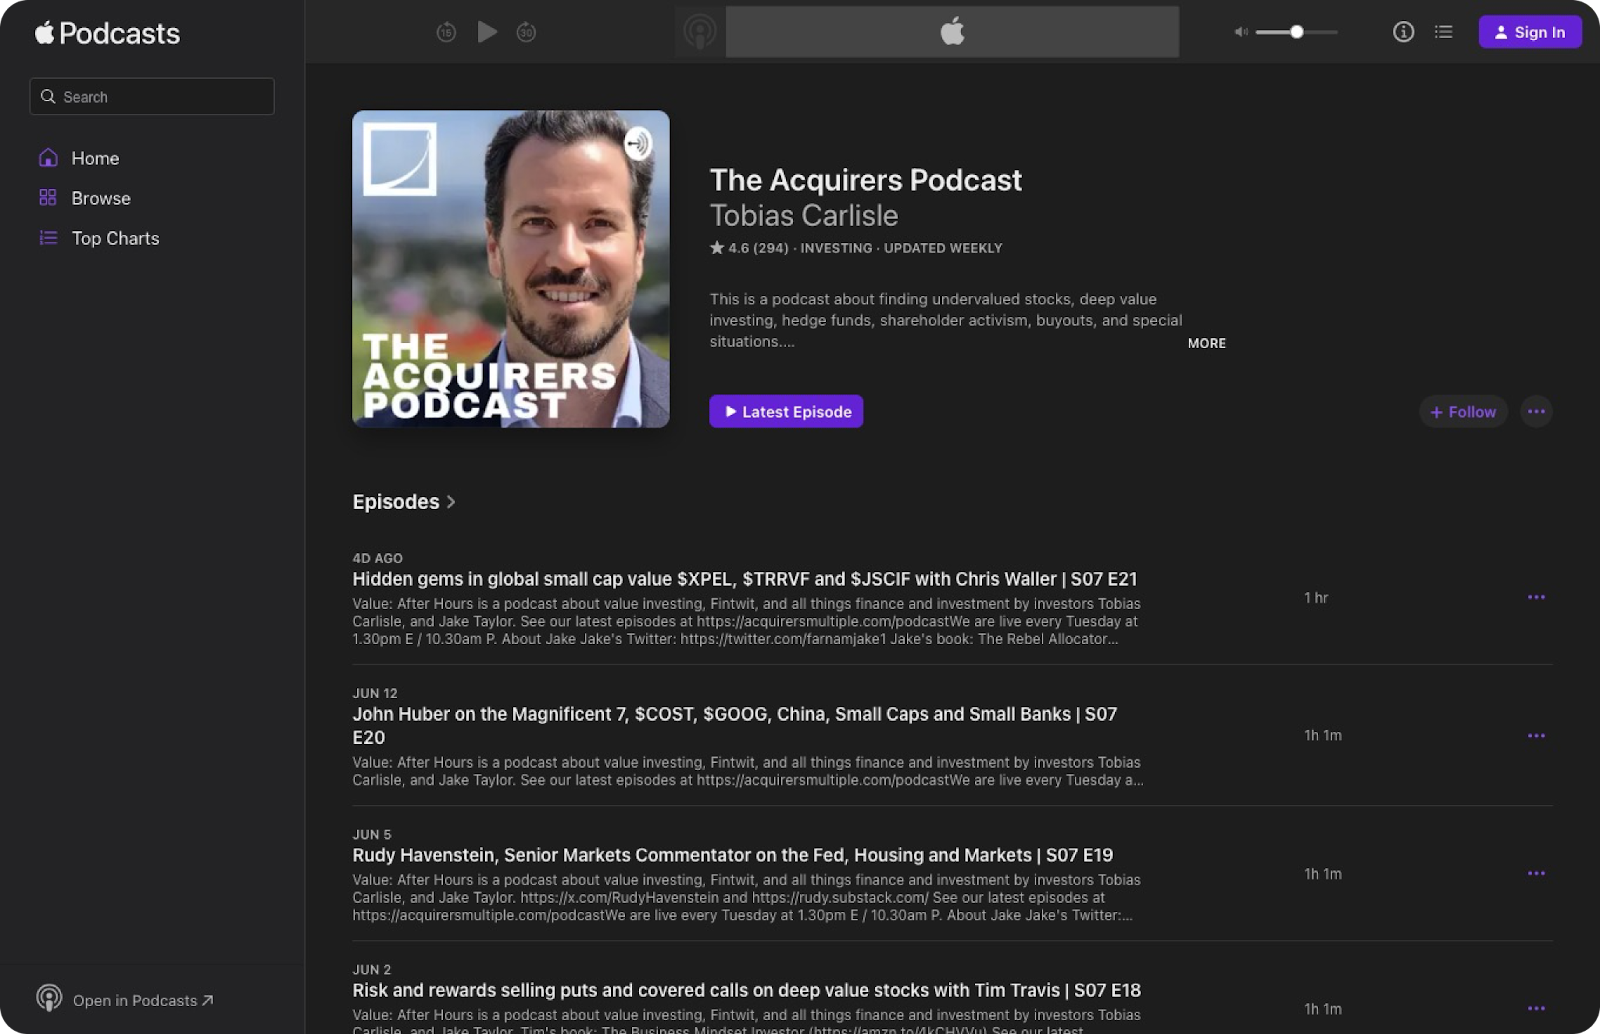Click the Sign In button
1600x1034 pixels.
pyautogui.click(x=1530, y=32)
